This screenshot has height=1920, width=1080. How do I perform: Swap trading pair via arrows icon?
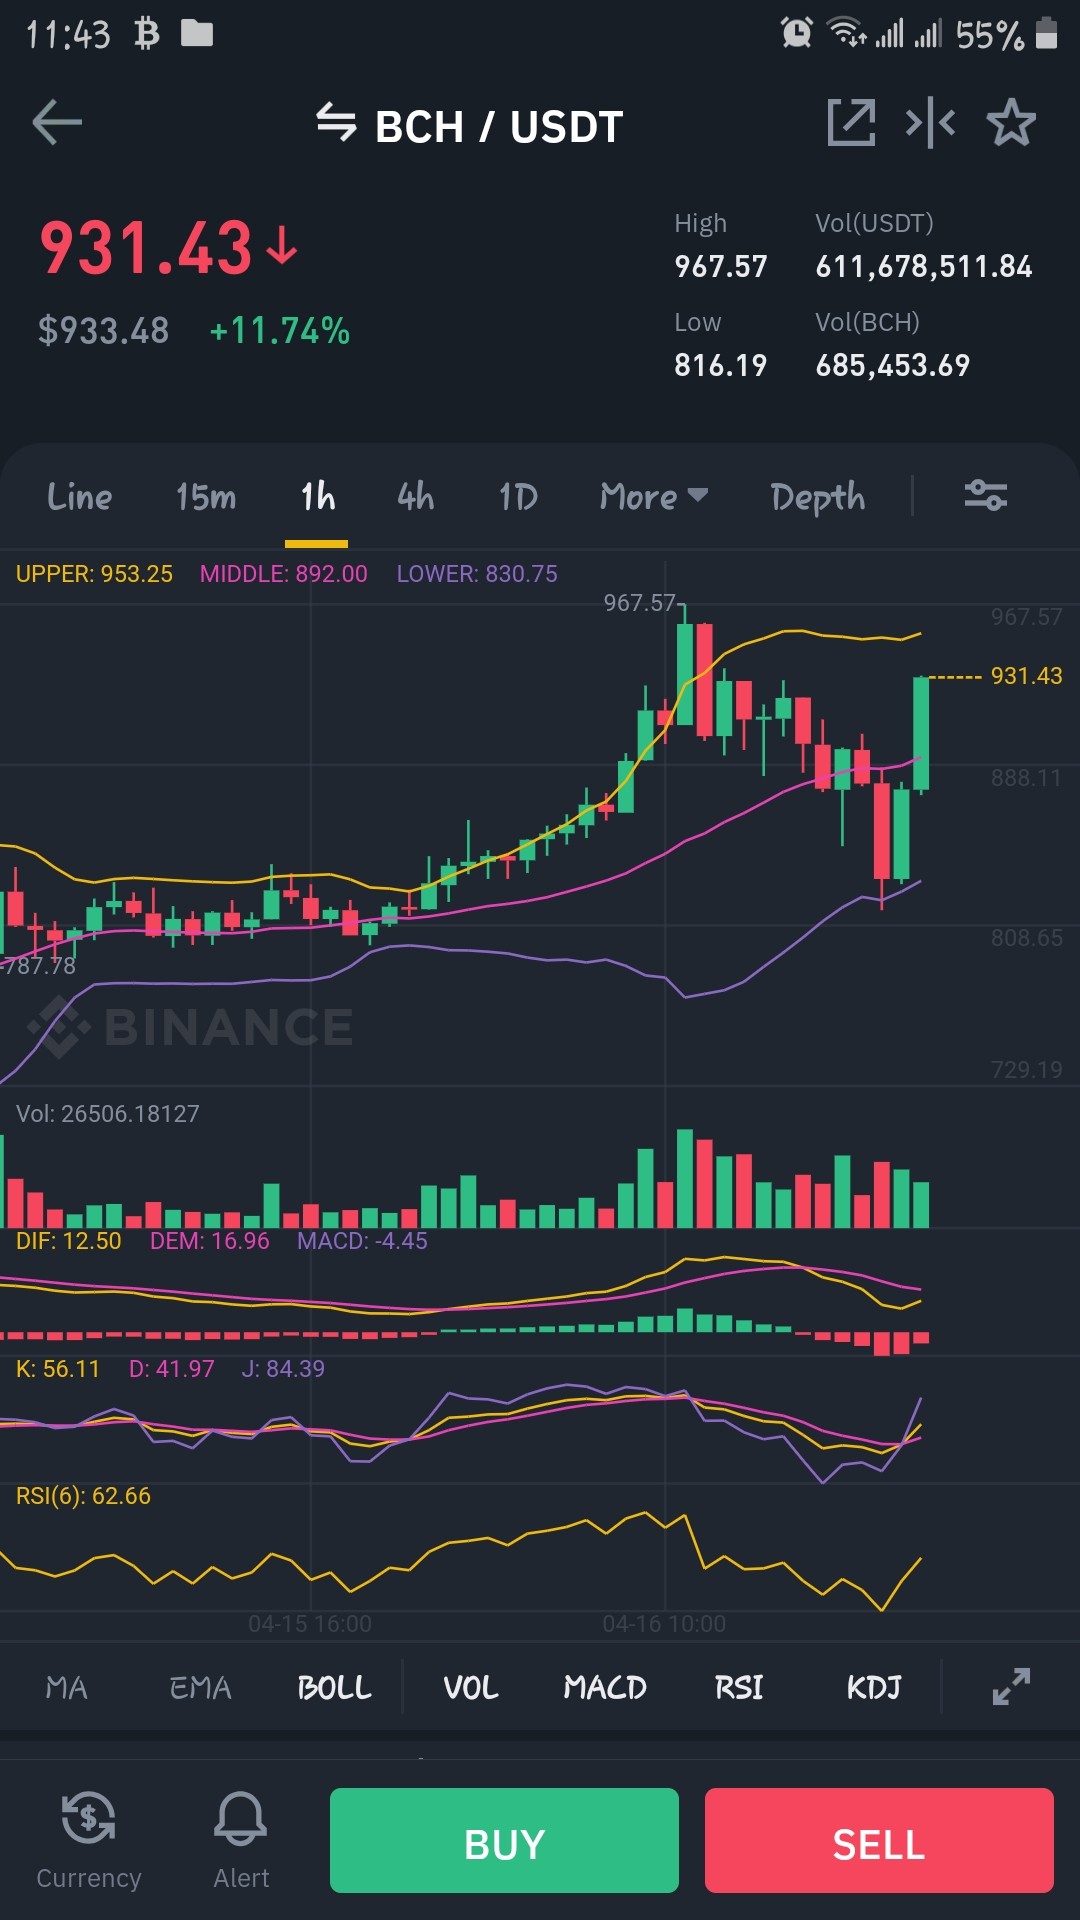[x=336, y=123]
